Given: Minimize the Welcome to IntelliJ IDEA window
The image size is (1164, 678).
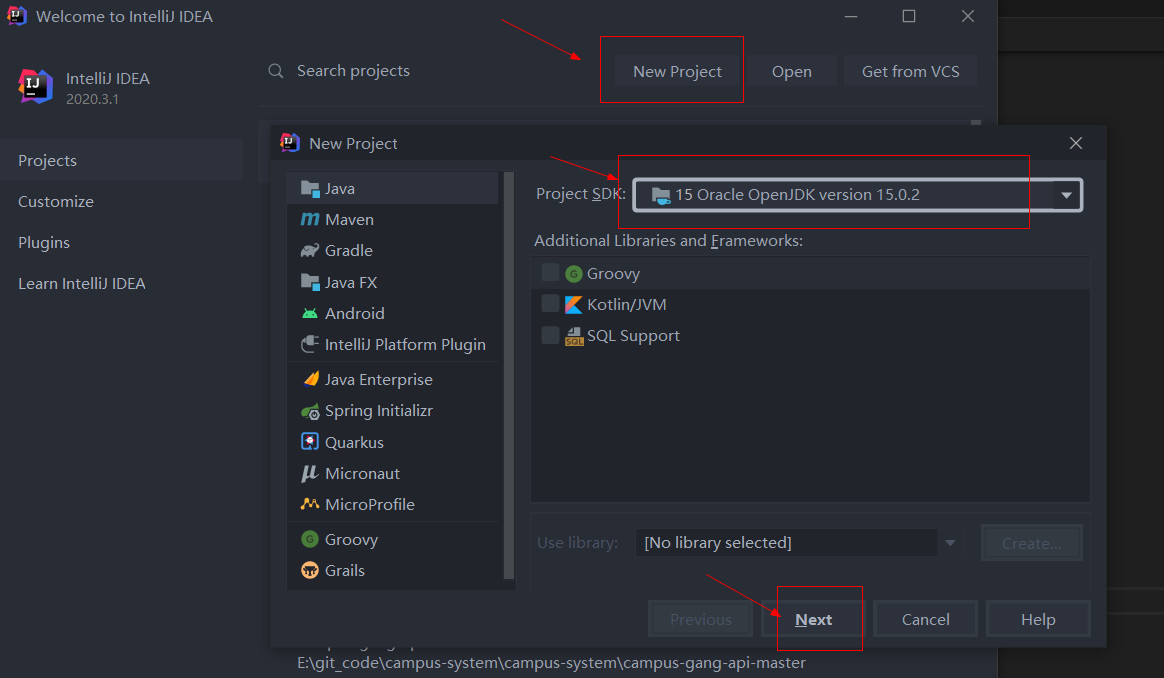Looking at the screenshot, I should point(851,16).
